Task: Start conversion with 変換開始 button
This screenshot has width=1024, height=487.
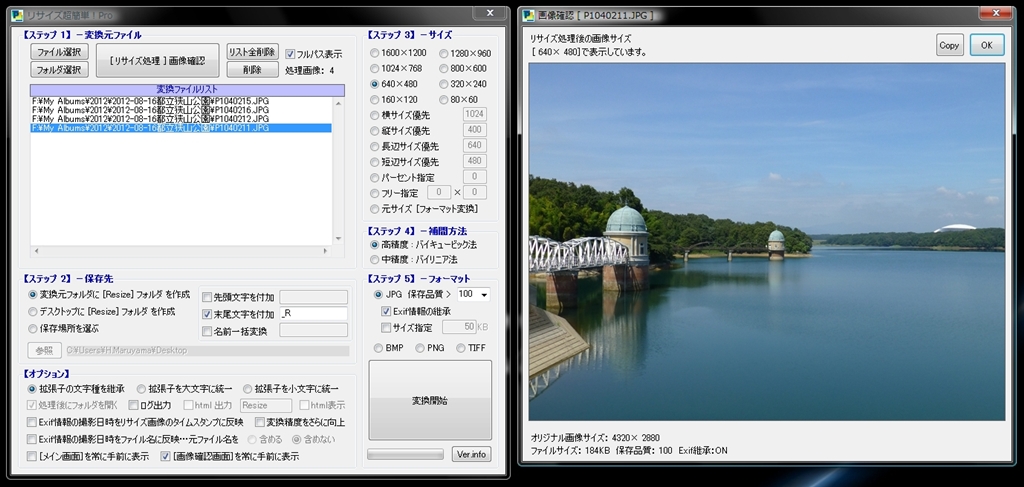Action: (x=430, y=400)
